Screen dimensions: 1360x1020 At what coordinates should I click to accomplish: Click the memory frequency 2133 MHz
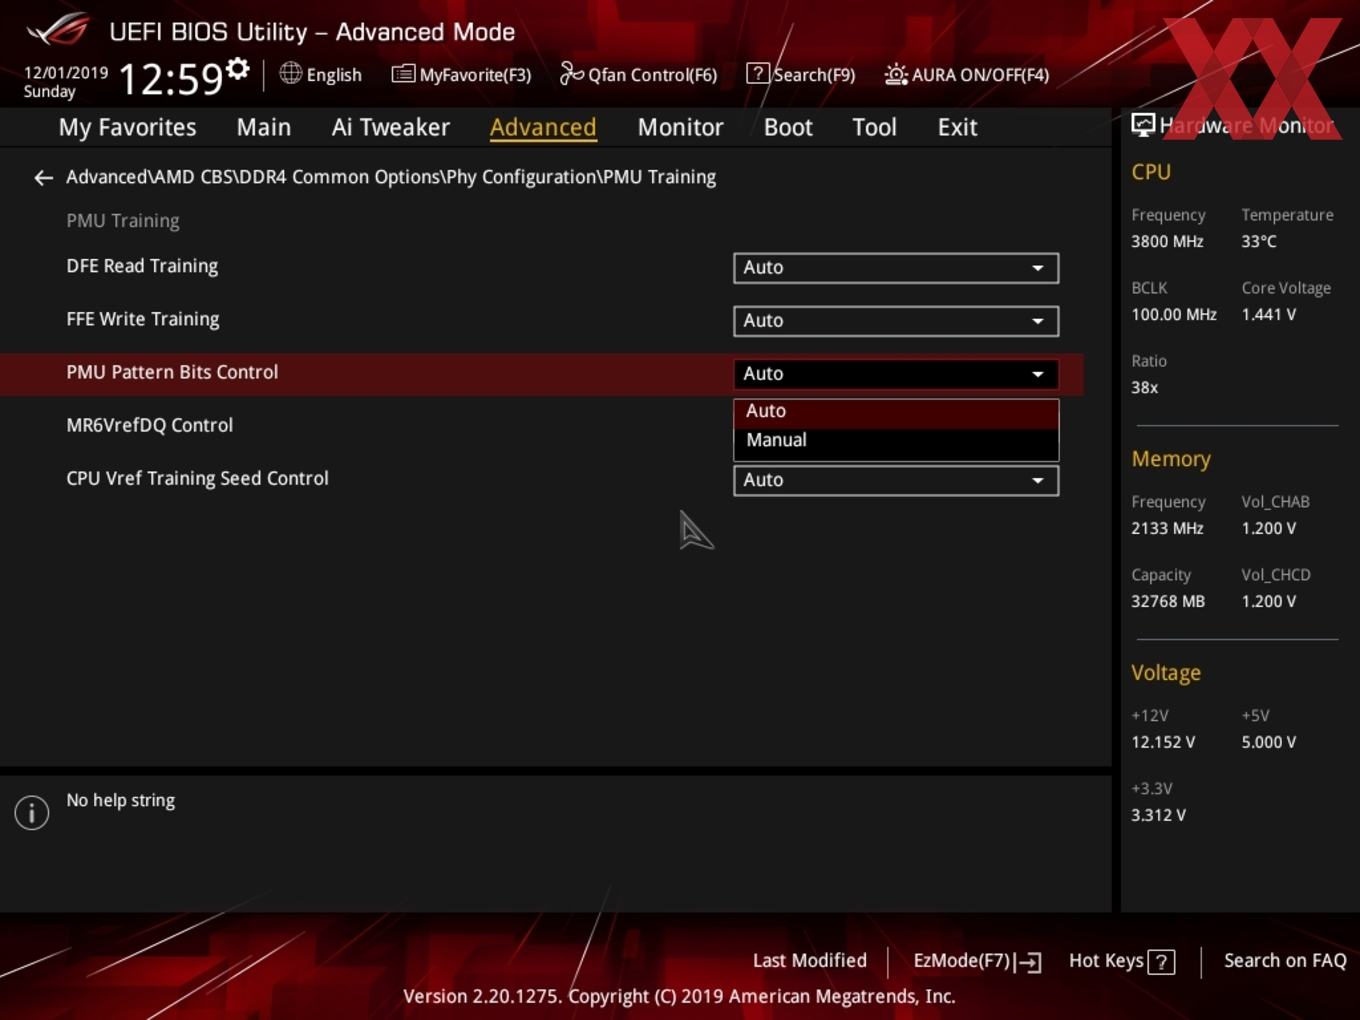click(1167, 528)
